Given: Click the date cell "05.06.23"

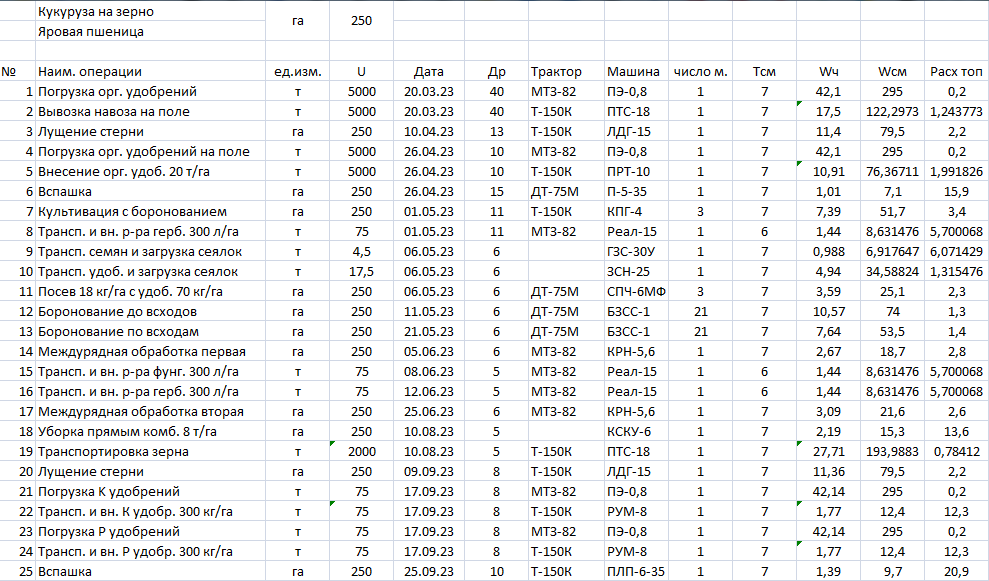Looking at the screenshot, I should coord(429,351).
